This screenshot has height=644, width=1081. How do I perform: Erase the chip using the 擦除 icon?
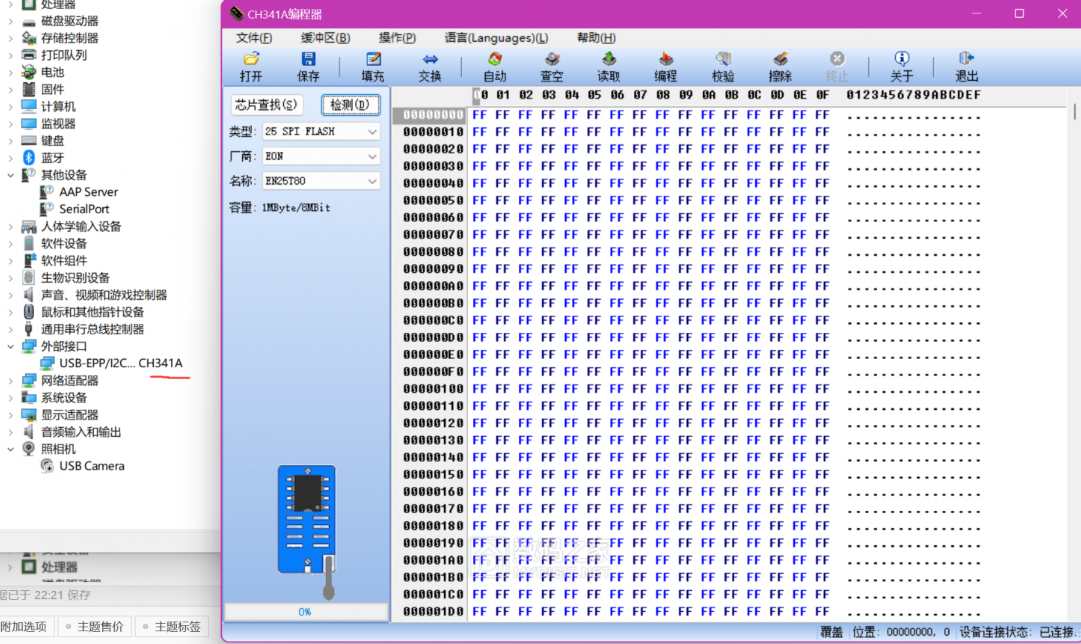pos(781,64)
